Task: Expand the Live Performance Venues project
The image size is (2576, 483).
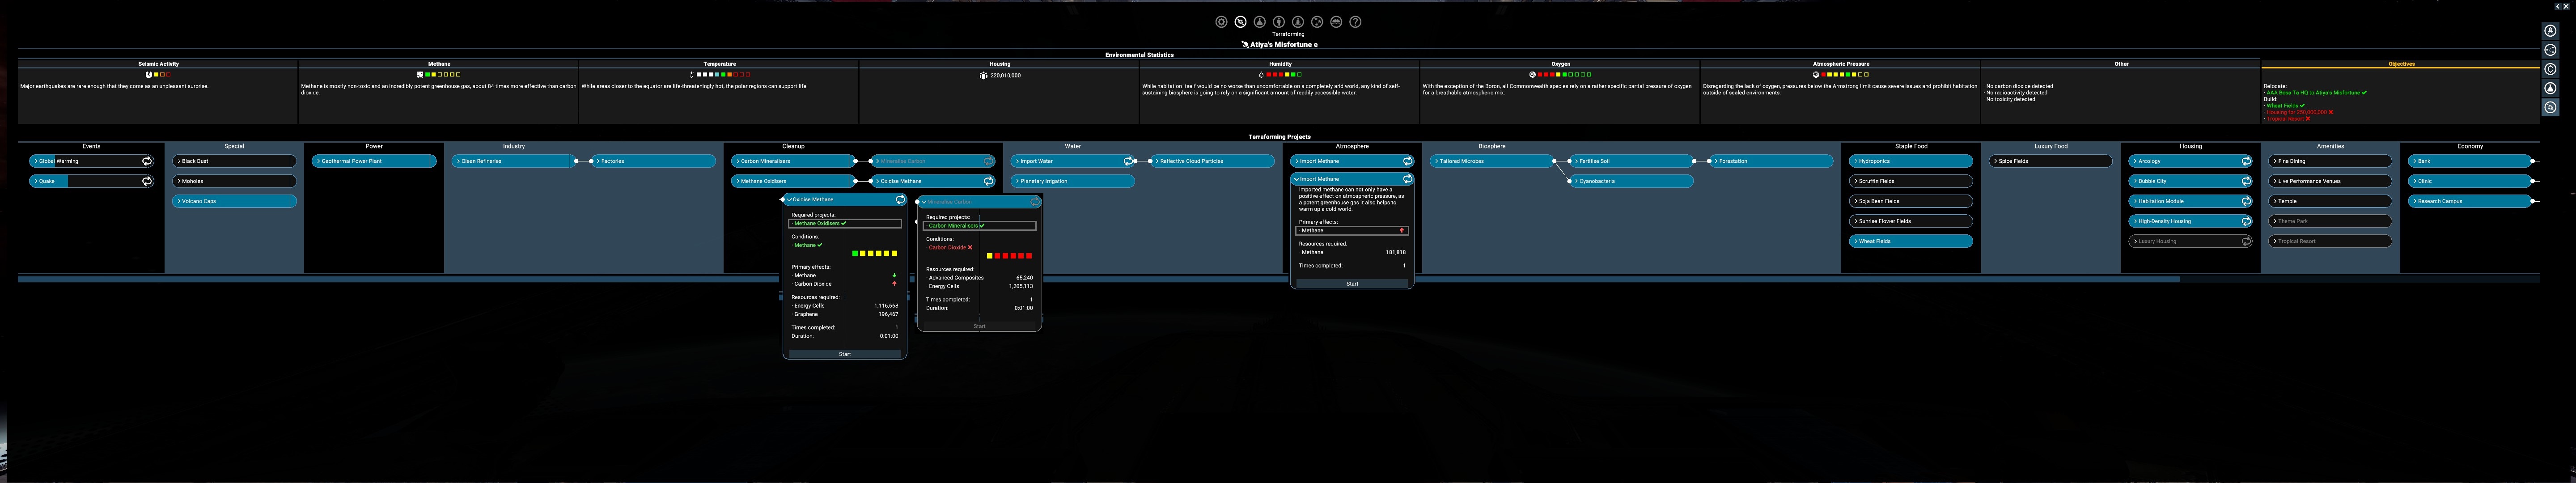Action: pyautogui.click(x=2330, y=181)
